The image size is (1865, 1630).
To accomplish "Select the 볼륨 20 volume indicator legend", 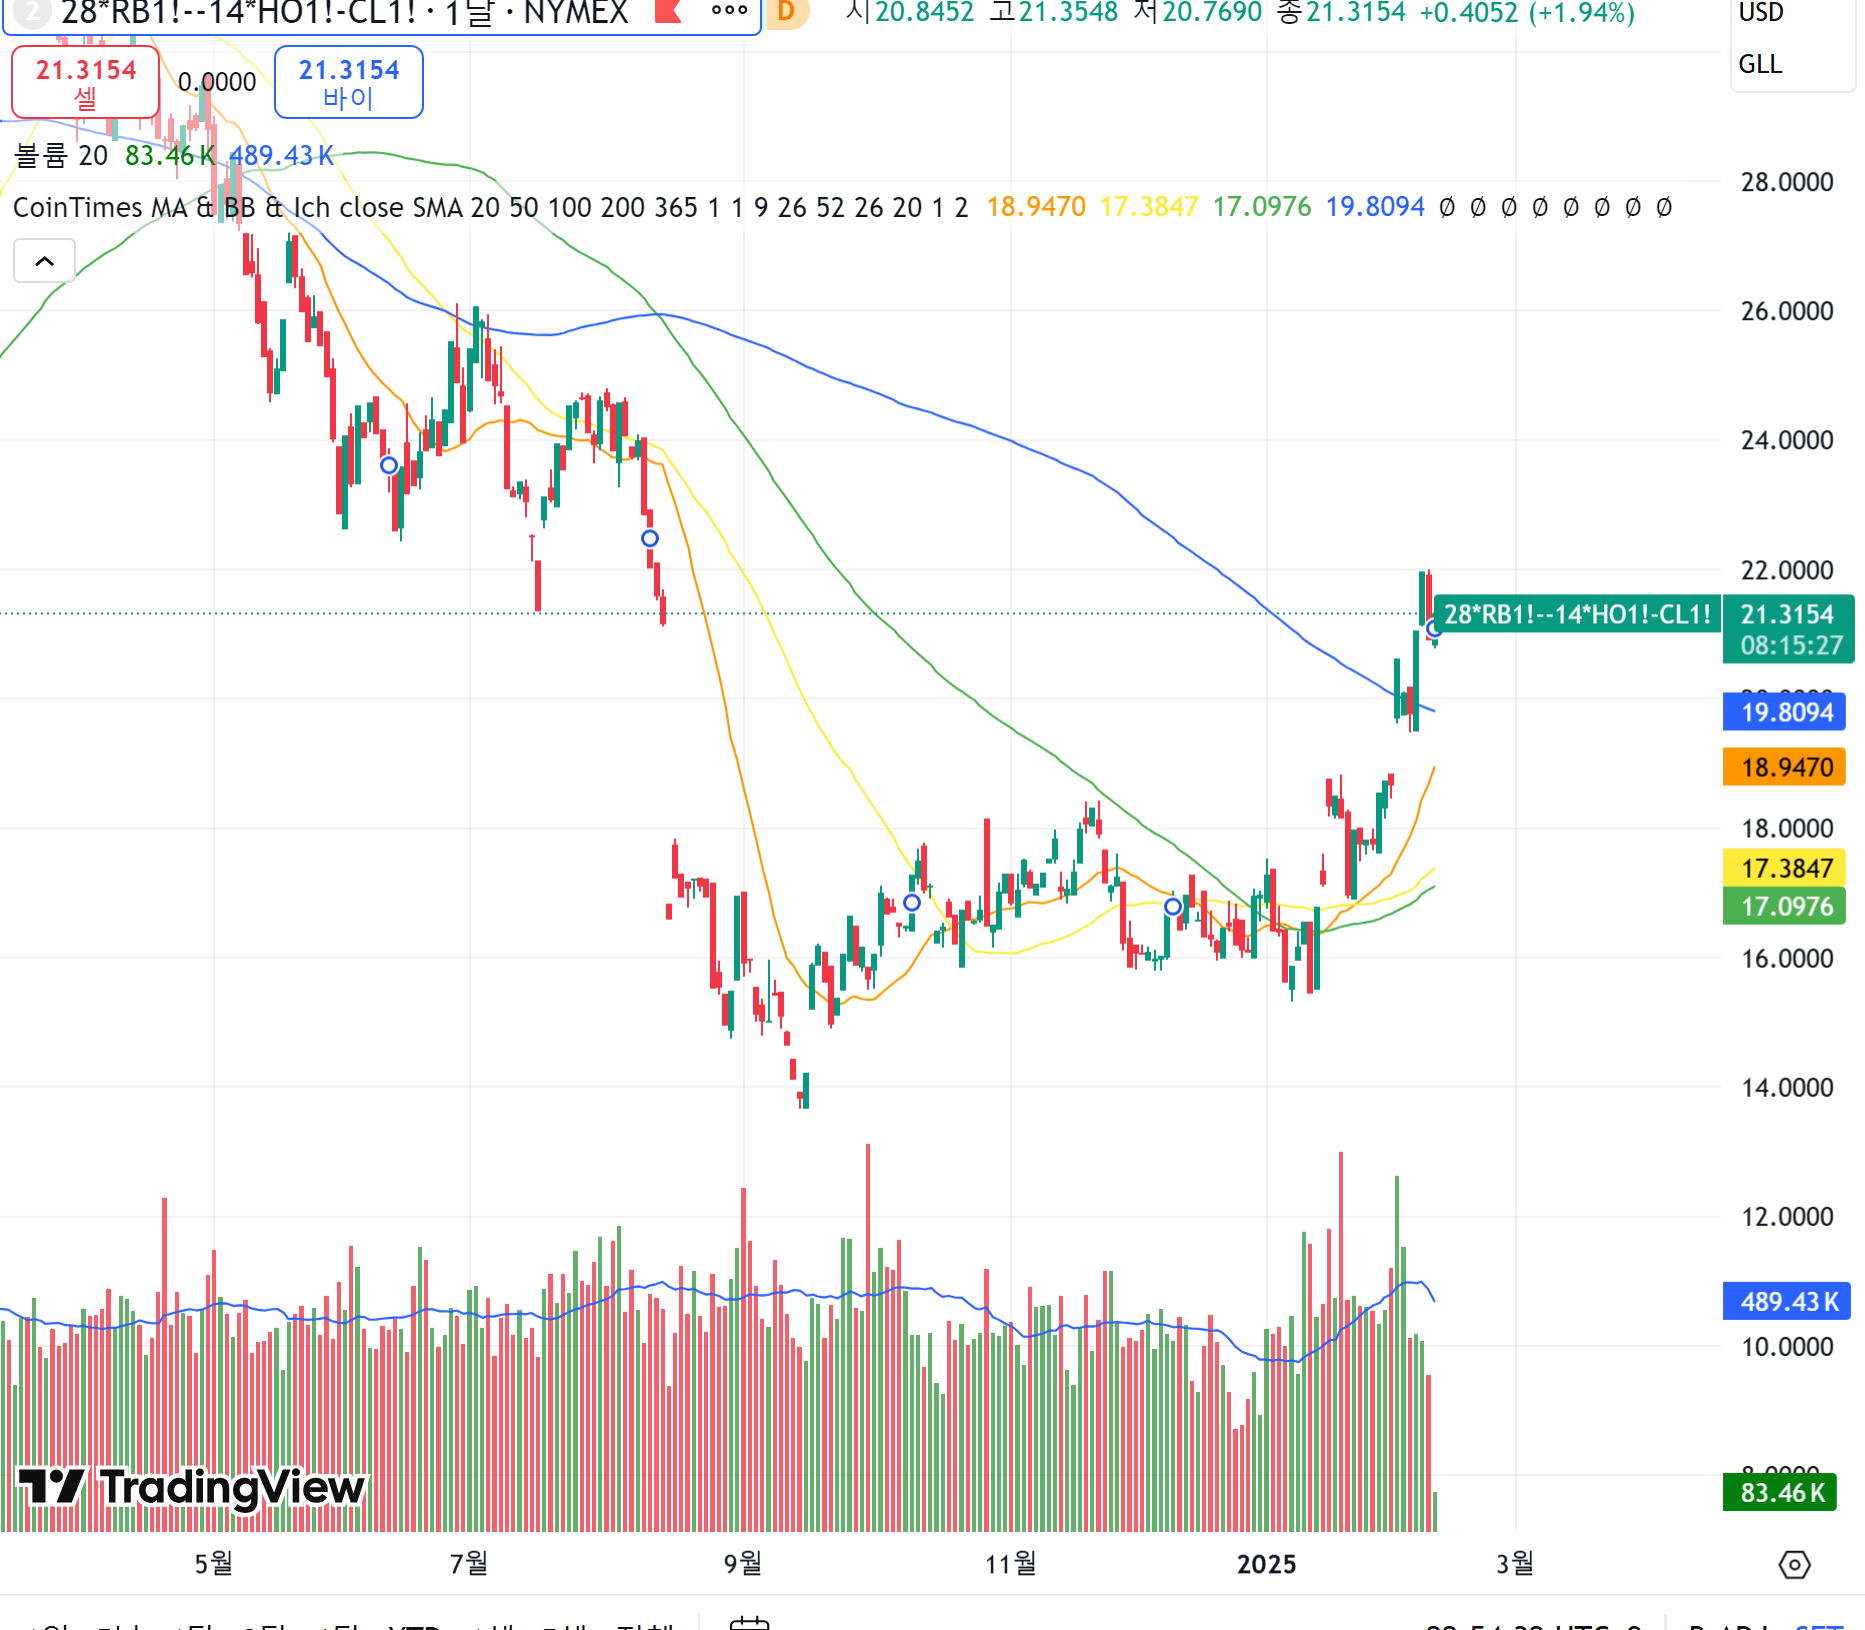I will [61, 156].
